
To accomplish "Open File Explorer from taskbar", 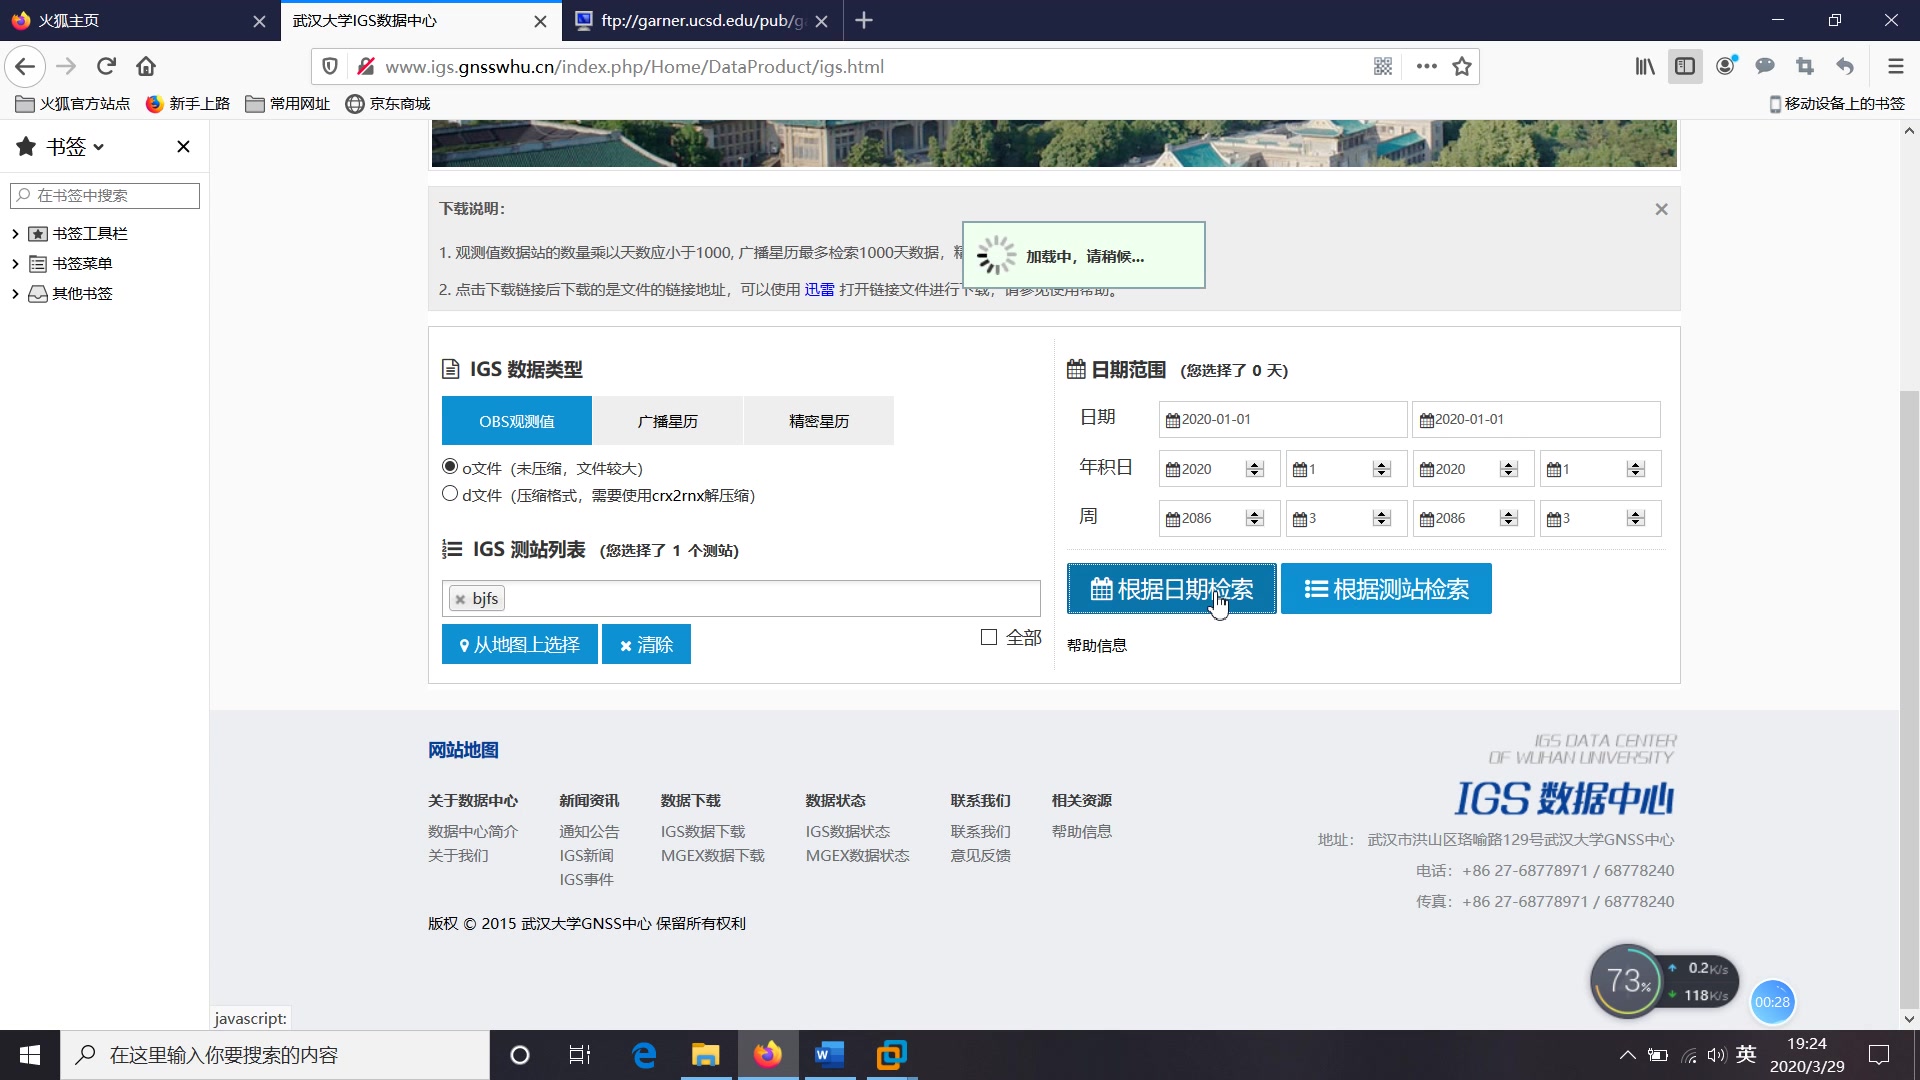I will coord(705,1055).
